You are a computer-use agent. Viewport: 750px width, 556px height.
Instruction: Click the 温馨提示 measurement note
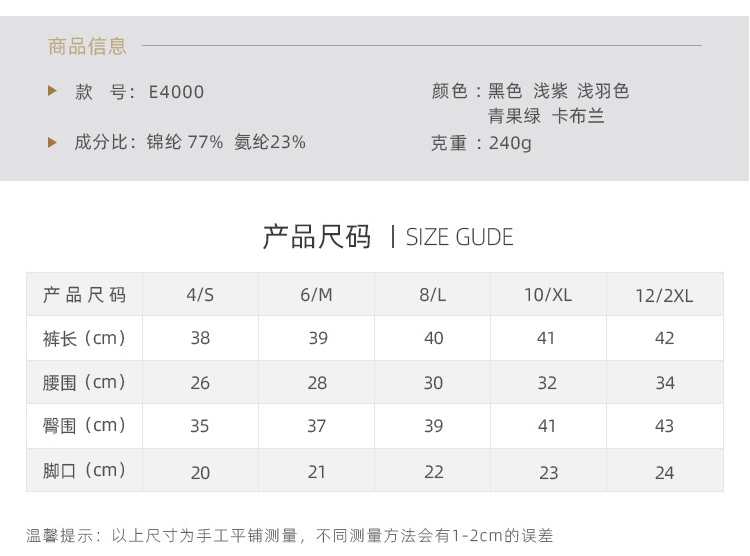(289, 536)
